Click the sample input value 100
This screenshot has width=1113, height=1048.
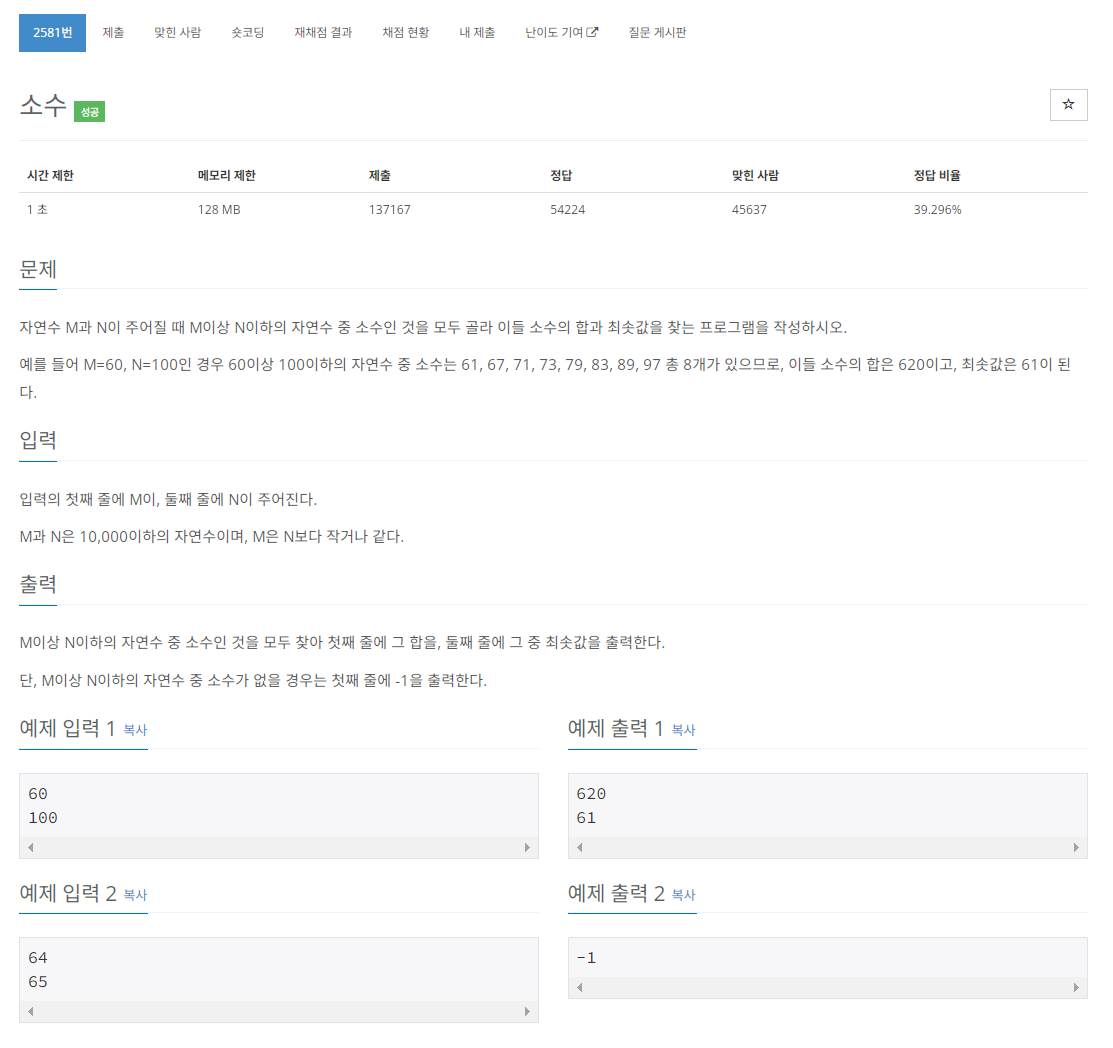coord(43,818)
